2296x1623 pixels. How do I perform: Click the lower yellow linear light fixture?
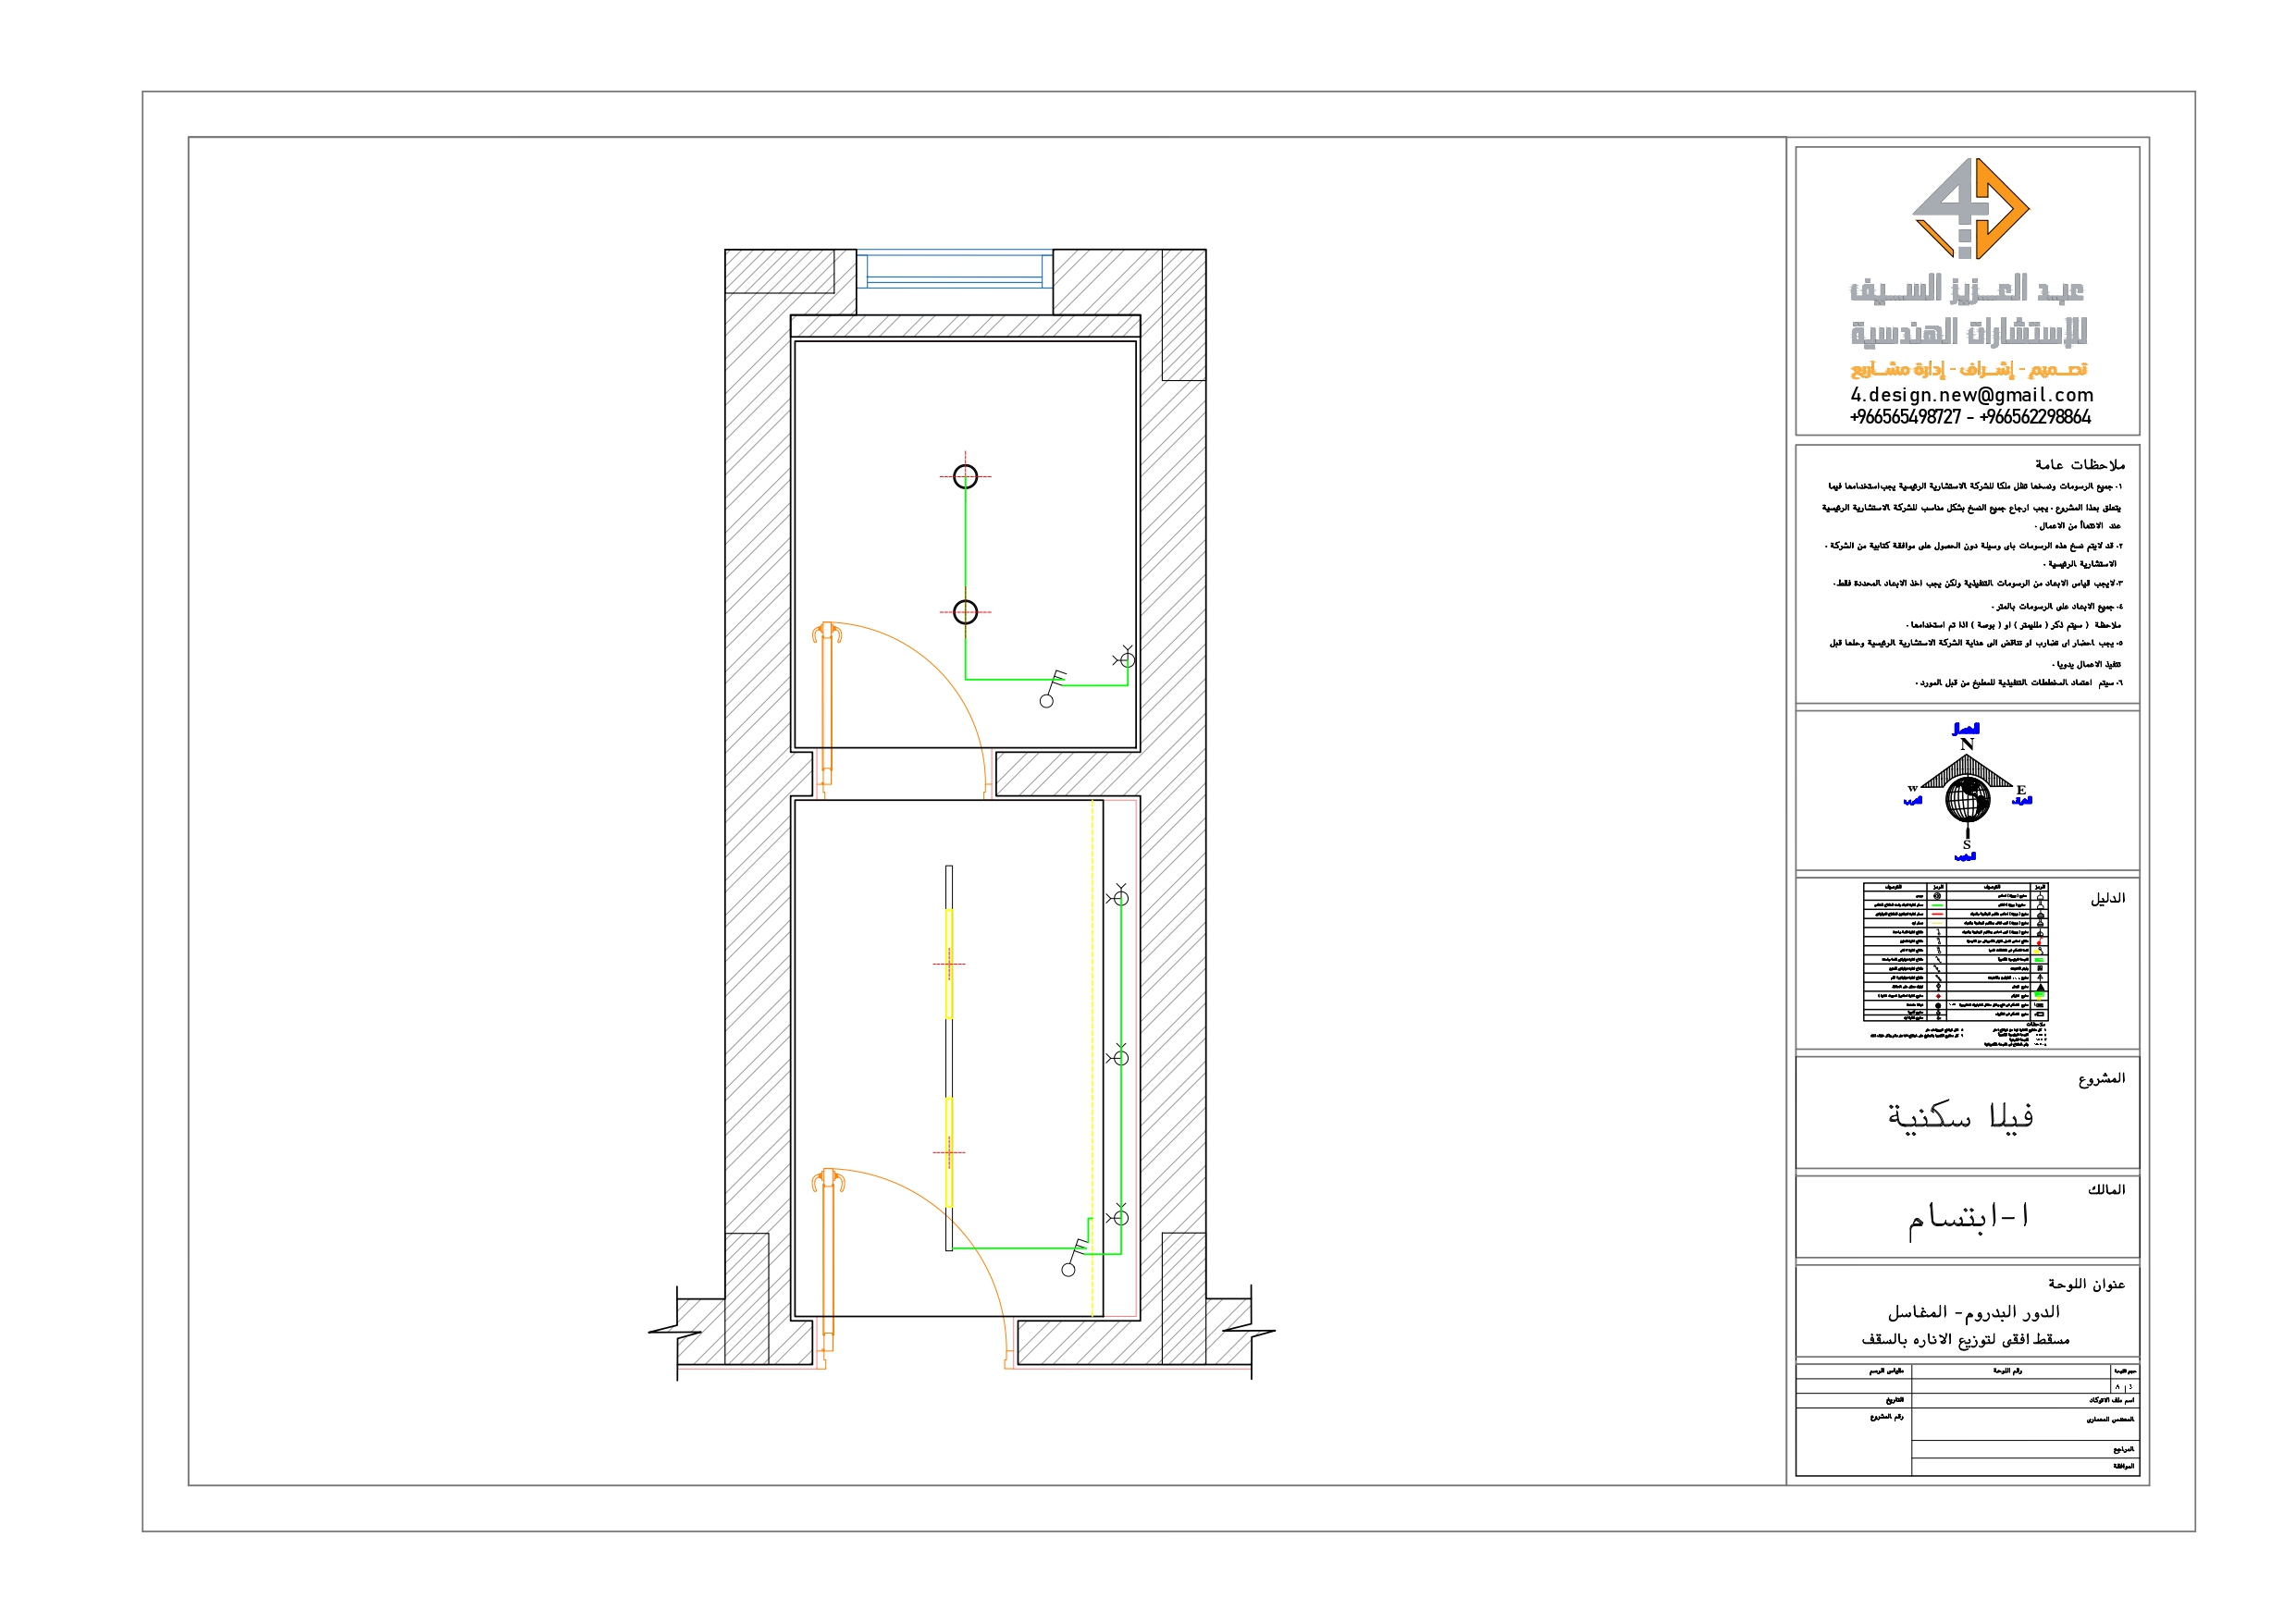949,1152
